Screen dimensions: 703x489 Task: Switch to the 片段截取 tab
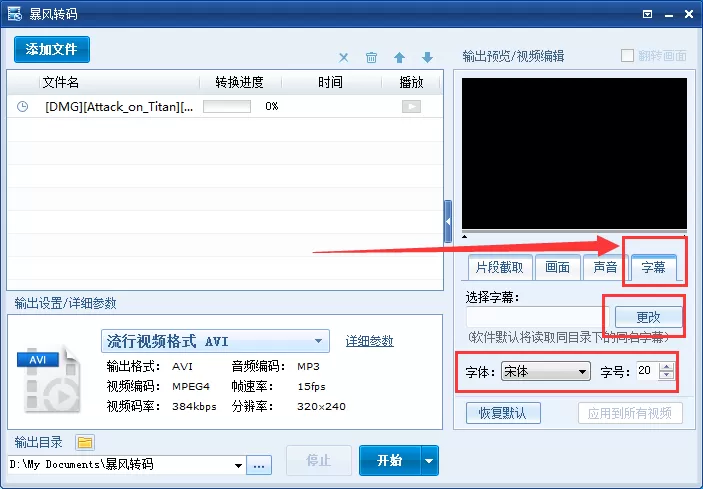tap(500, 268)
